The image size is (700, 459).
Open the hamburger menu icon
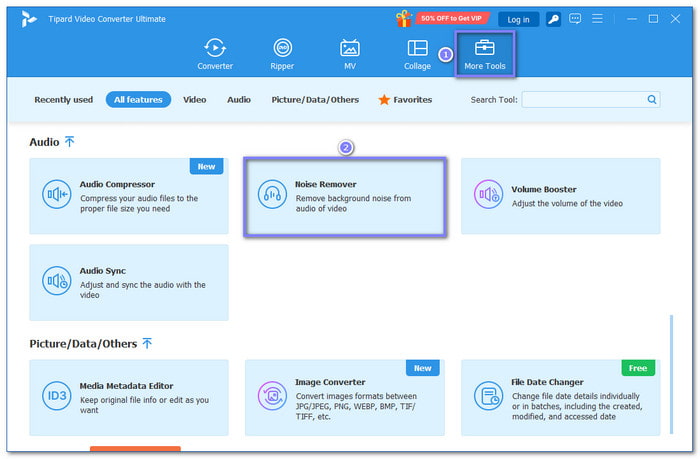(597, 19)
